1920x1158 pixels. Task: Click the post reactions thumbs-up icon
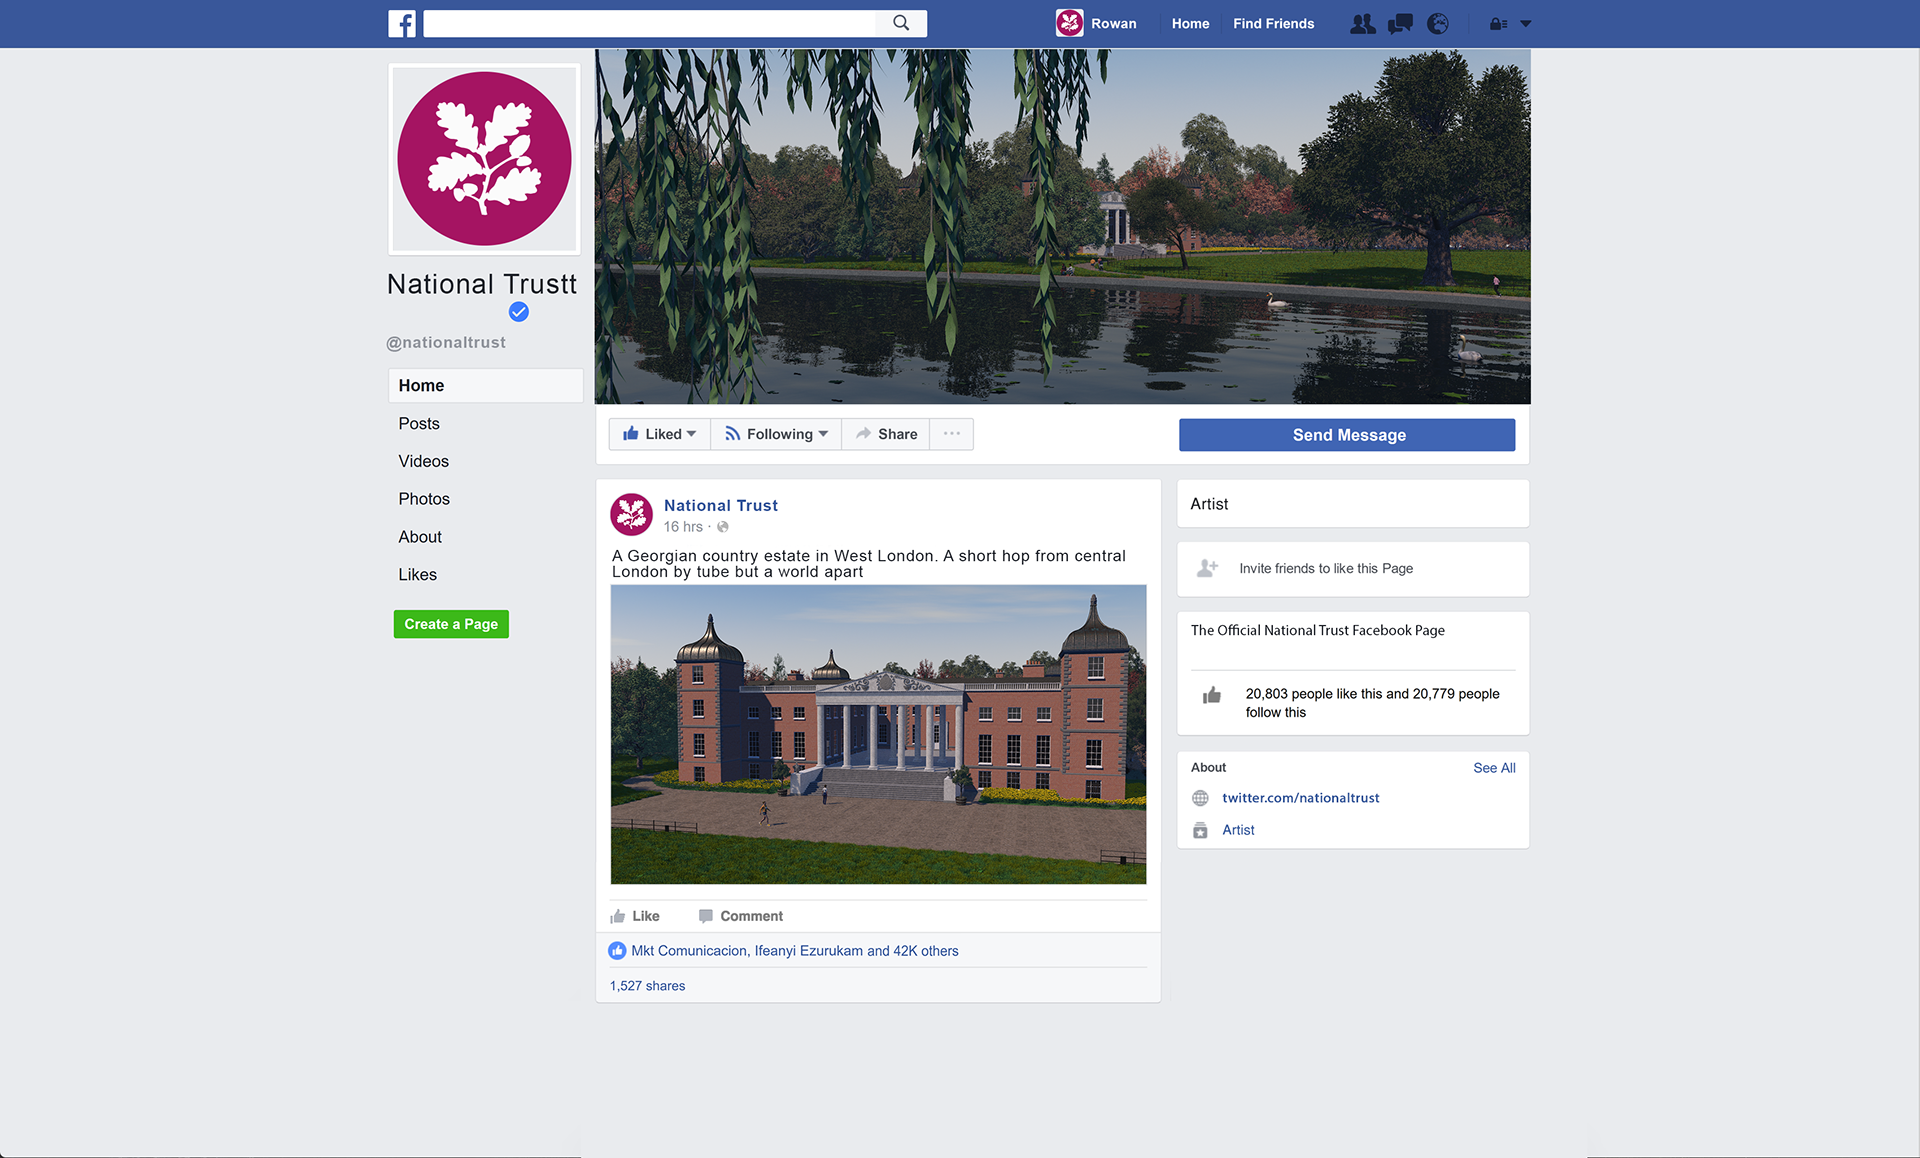[617, 951]
